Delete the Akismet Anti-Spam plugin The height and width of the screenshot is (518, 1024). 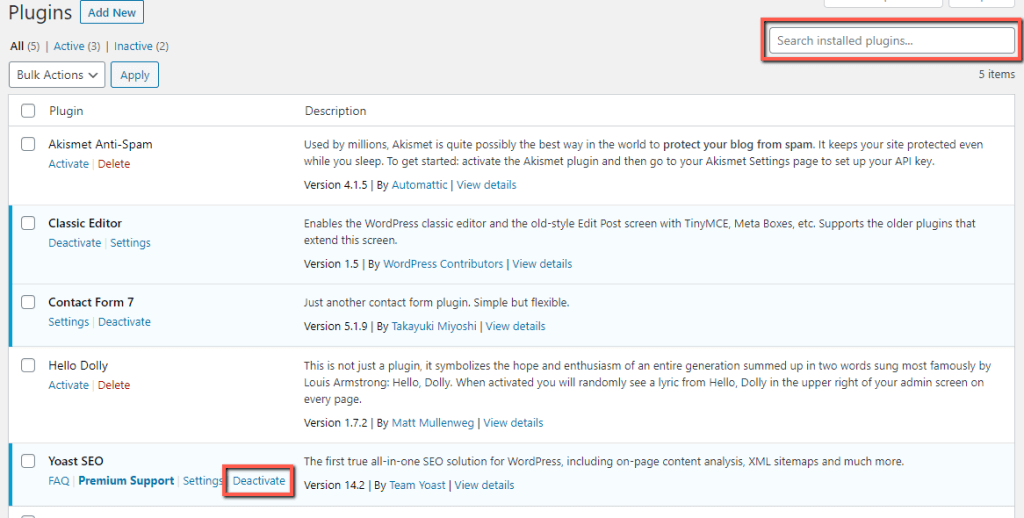(114, 164)
